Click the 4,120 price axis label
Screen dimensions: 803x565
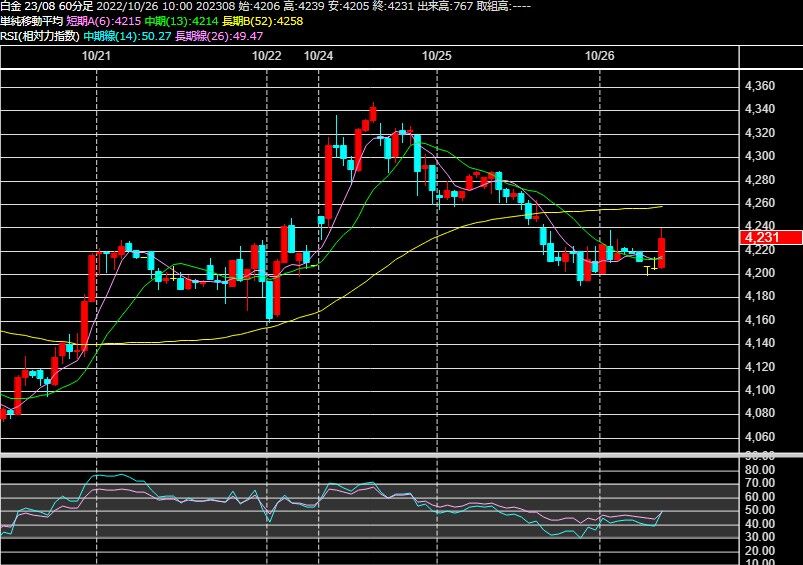coord(760,367)
